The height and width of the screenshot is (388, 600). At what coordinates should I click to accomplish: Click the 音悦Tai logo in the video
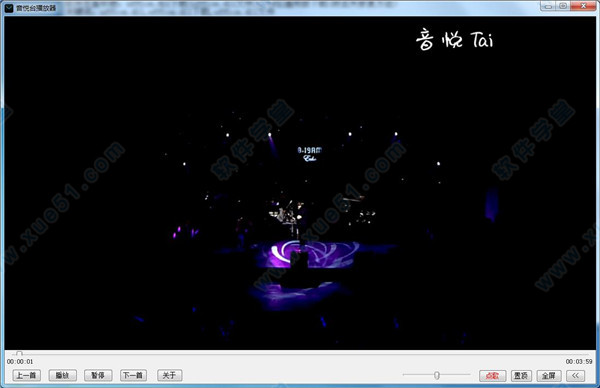[x=455, y=39]
